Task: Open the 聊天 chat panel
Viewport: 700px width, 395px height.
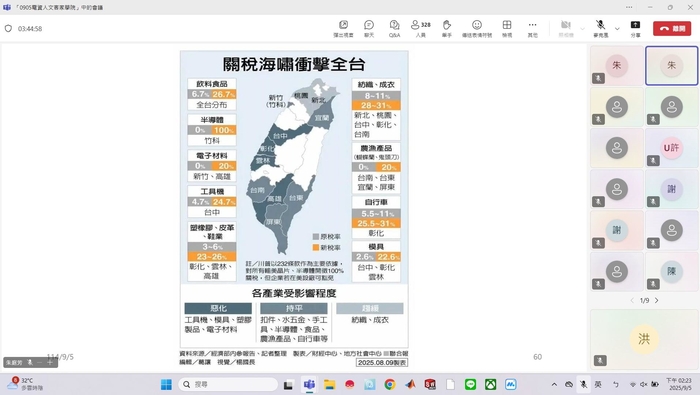Action: 369,29
